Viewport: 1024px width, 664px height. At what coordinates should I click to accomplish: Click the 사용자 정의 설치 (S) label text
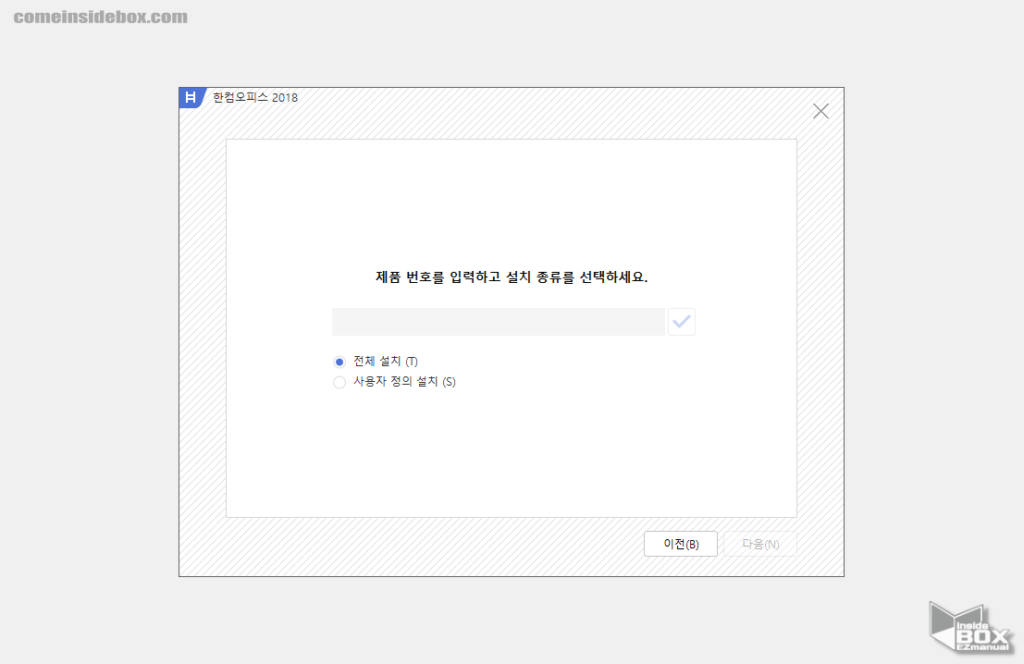point(404,382)
